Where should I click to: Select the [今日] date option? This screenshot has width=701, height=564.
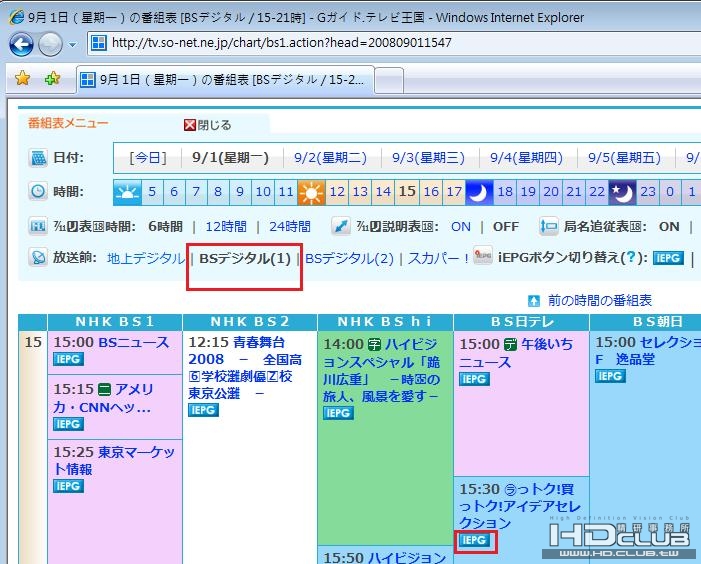(x=148, y=158)
